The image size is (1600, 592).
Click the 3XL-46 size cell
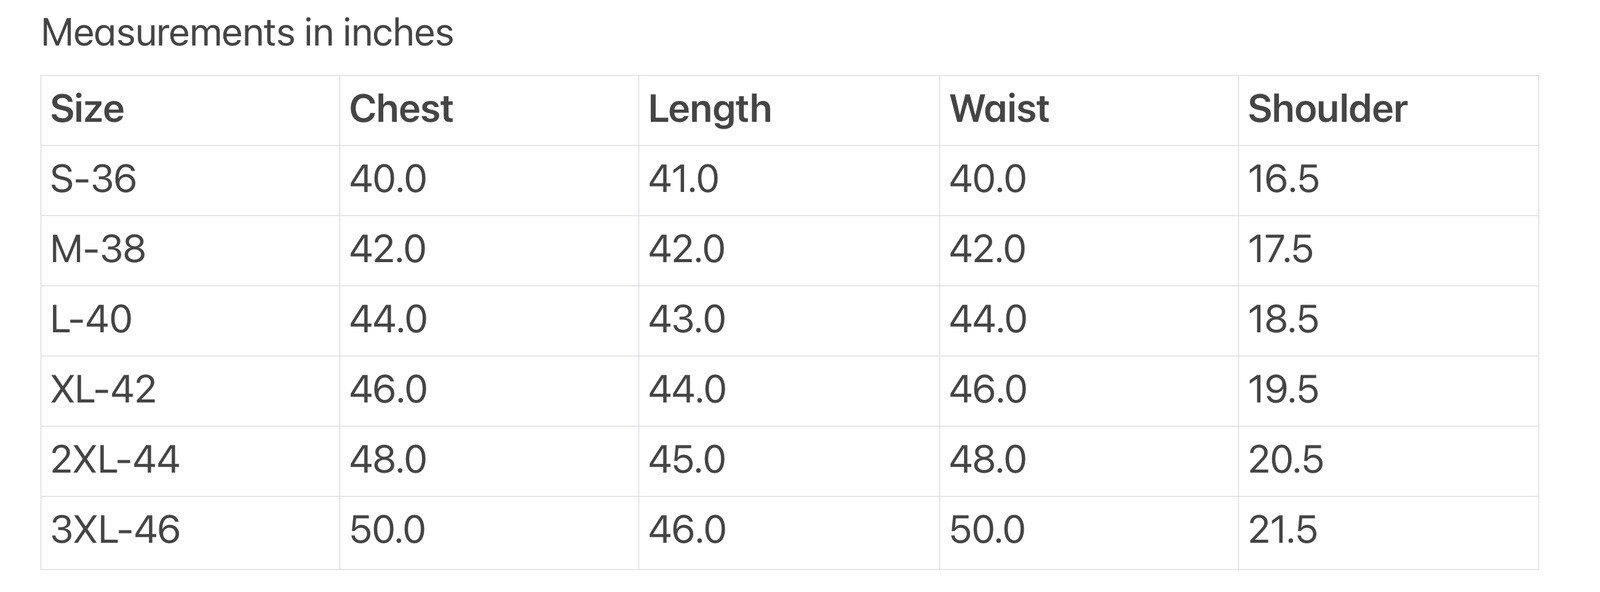115,529
